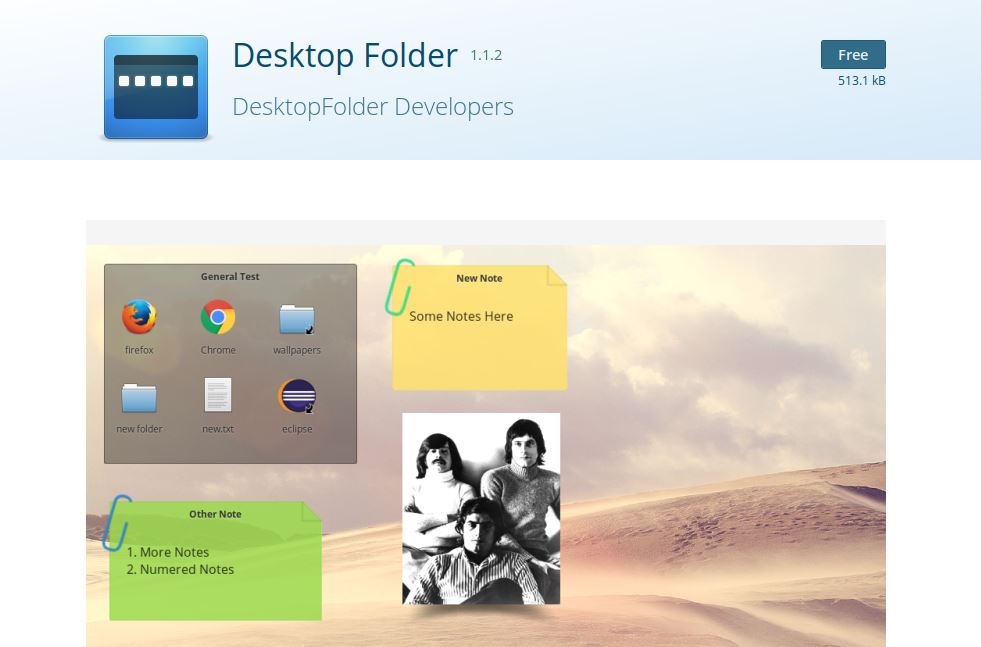
Task: Click the "Other Note" title
Action: click(x=215, y=514)
